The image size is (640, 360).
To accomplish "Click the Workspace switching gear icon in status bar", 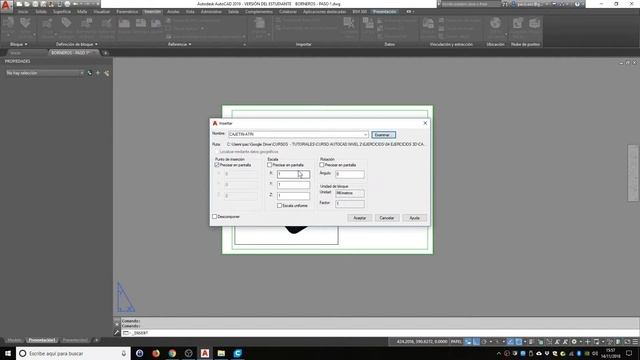I will [x=573, y=342].
